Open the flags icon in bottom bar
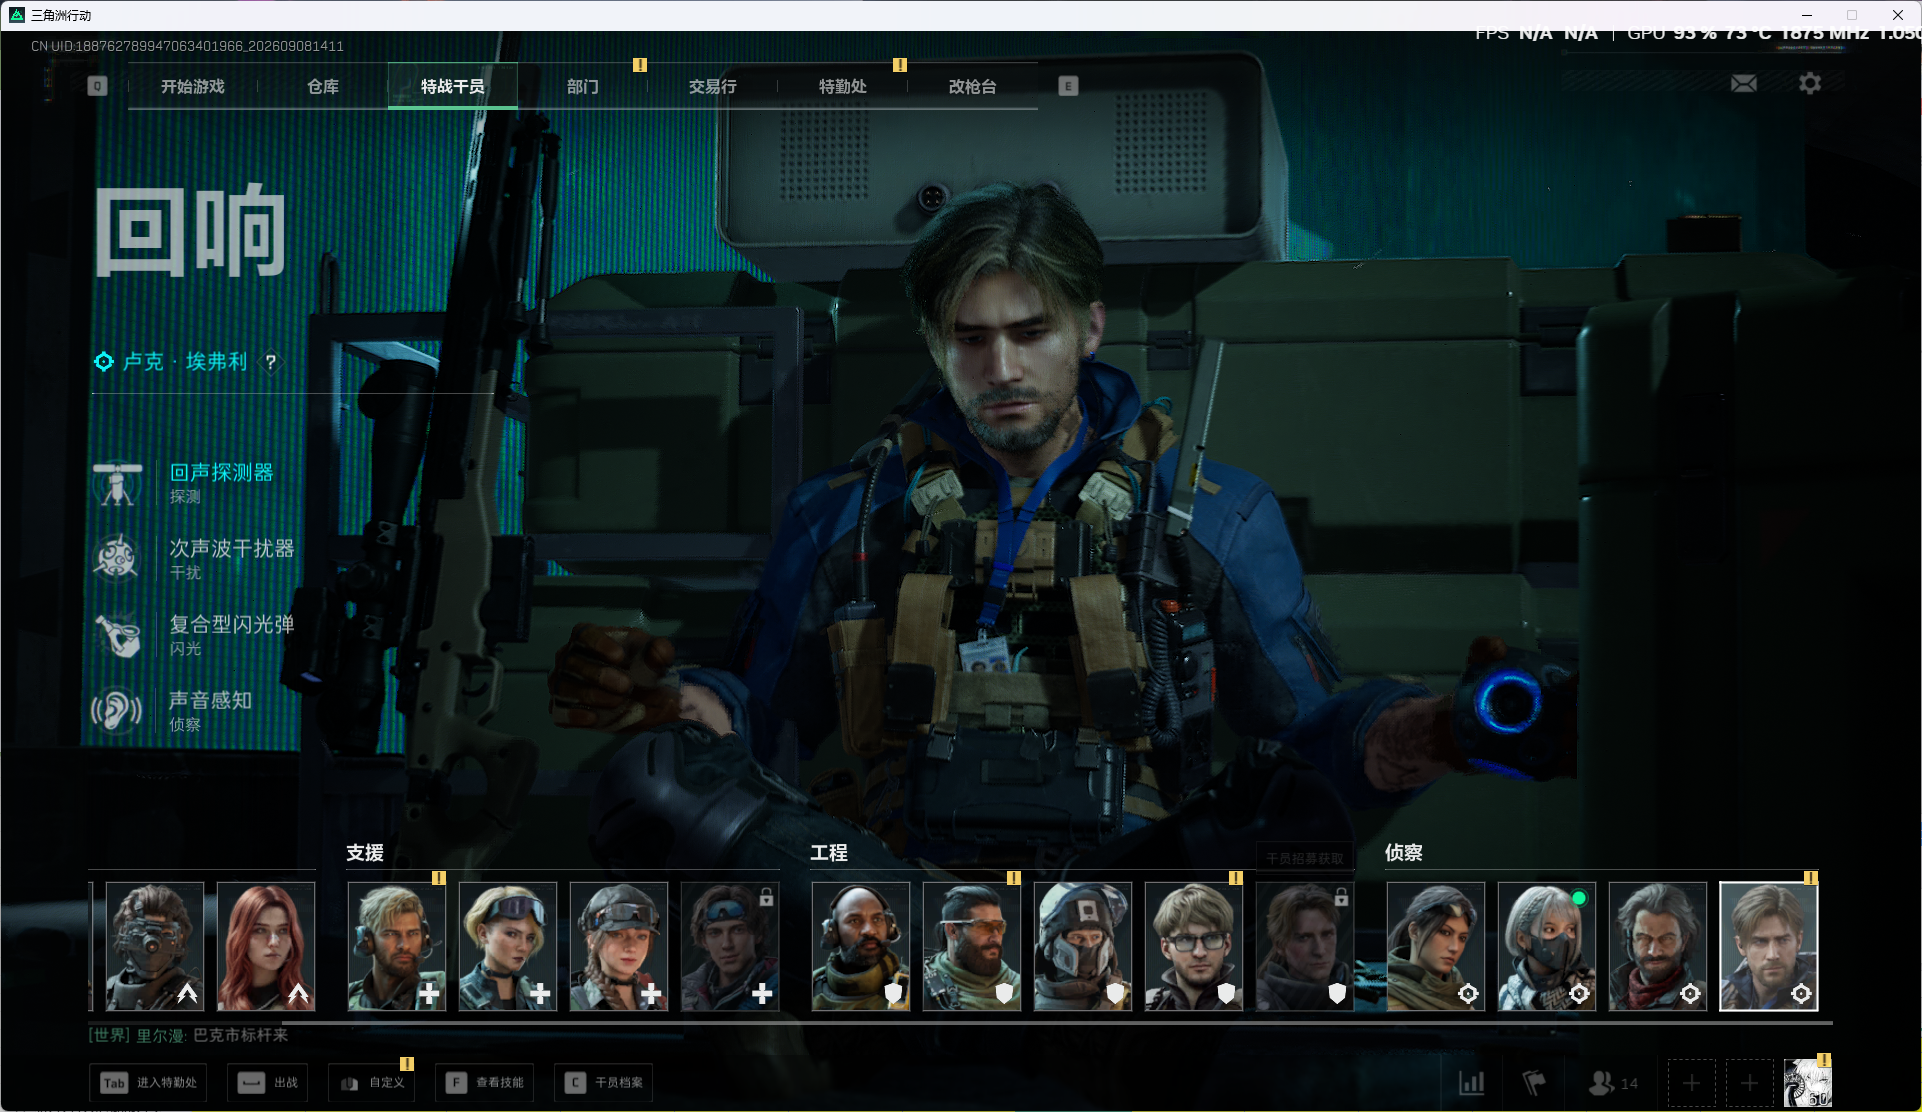 pos(1533,1082)
